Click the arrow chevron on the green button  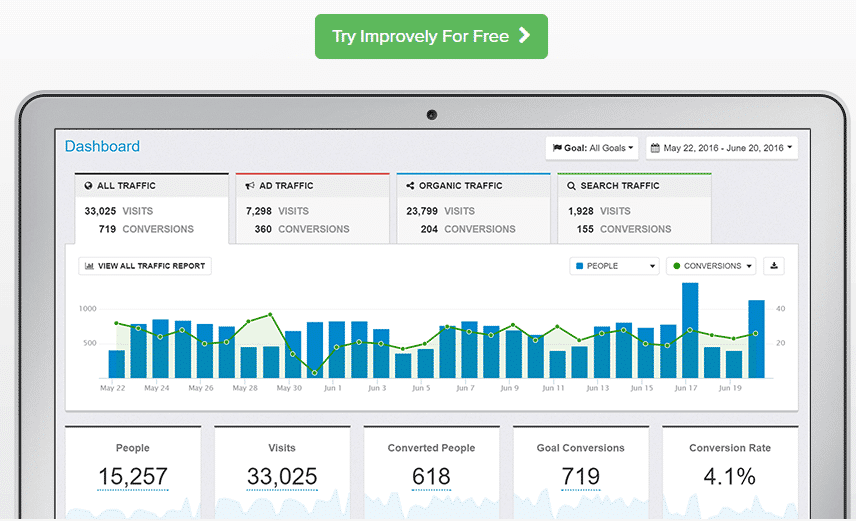(524, 35)
